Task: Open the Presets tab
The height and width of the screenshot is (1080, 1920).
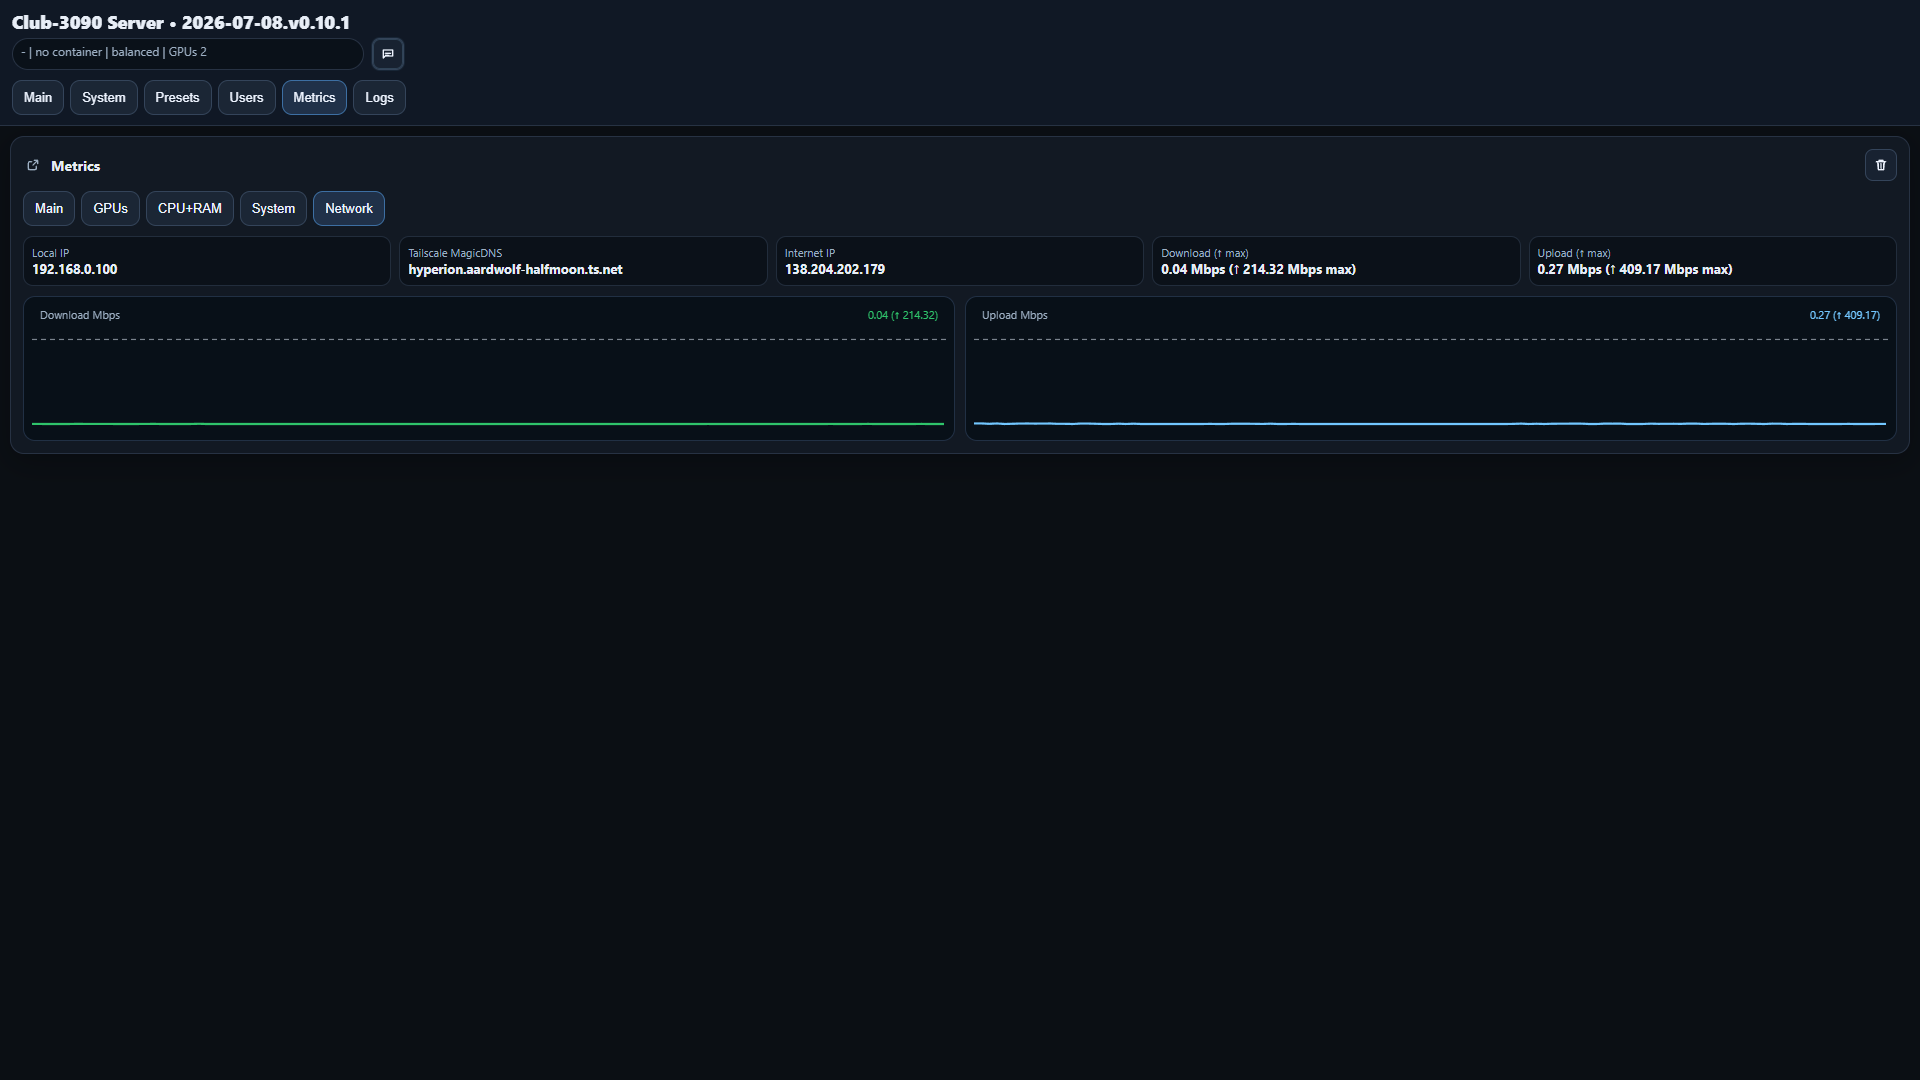Action: [177, 98]
